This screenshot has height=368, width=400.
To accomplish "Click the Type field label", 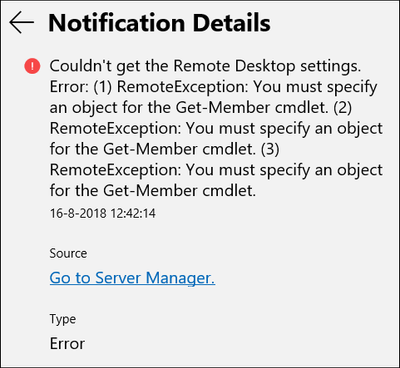I will (63, 320).
